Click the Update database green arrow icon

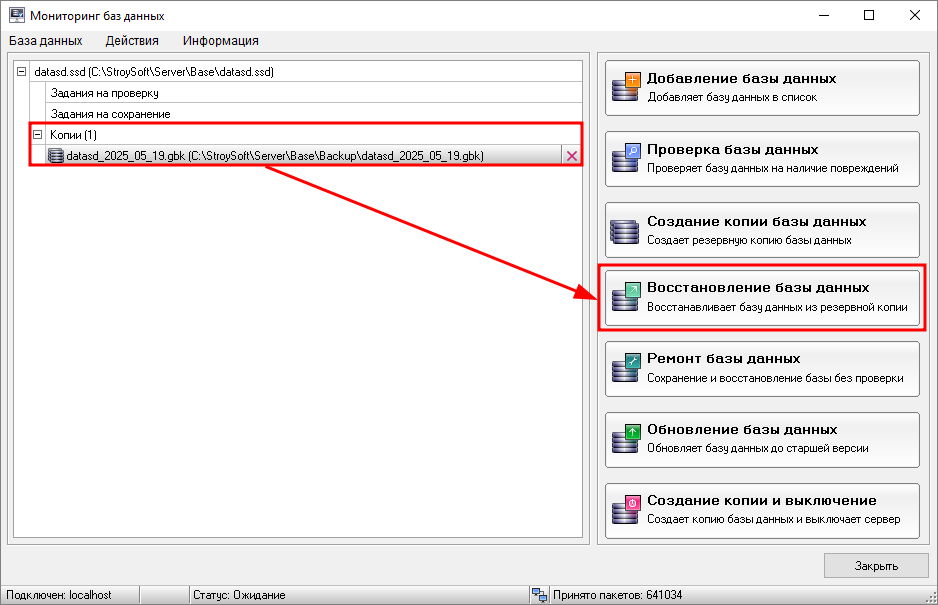pyautogui.click(x=625, y=439)
